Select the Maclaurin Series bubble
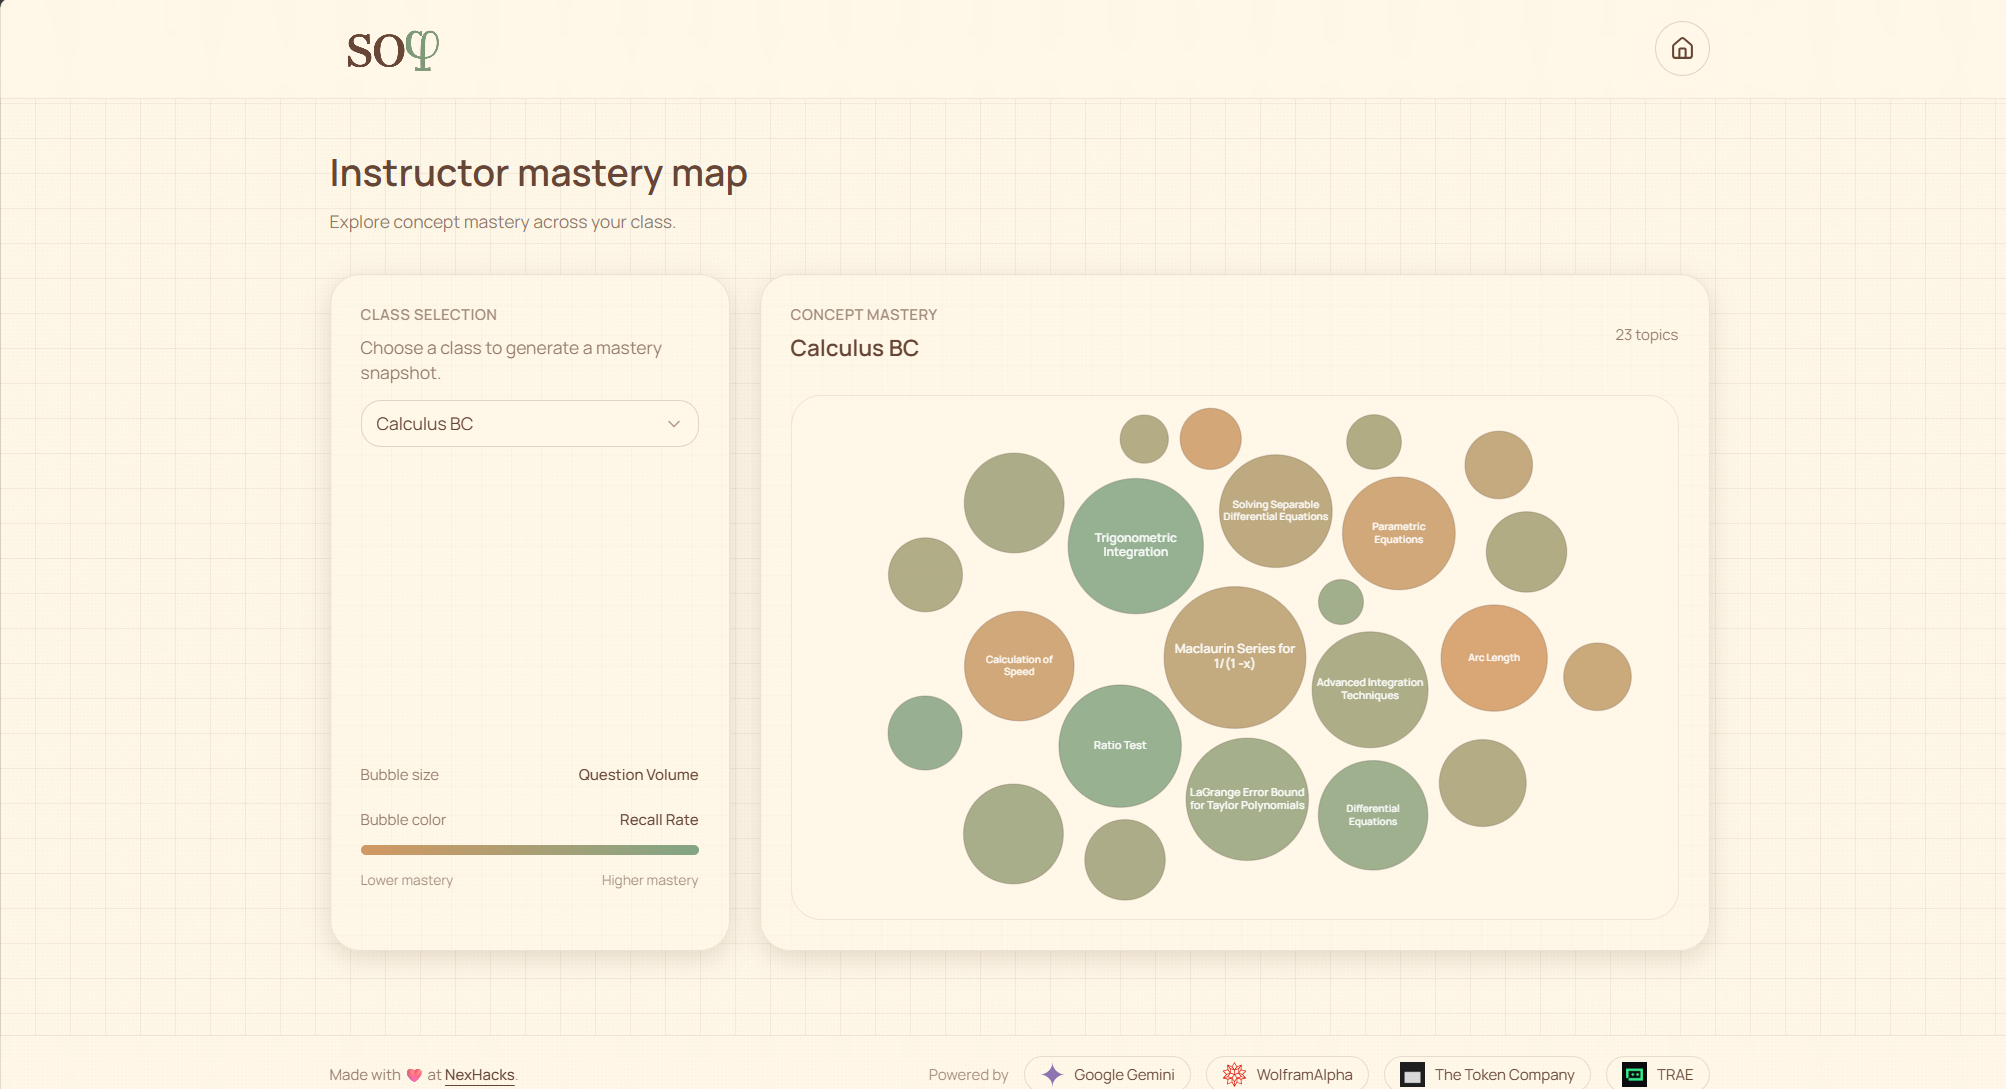This screenshot has width=2006, height=1089. (1234, 656)
